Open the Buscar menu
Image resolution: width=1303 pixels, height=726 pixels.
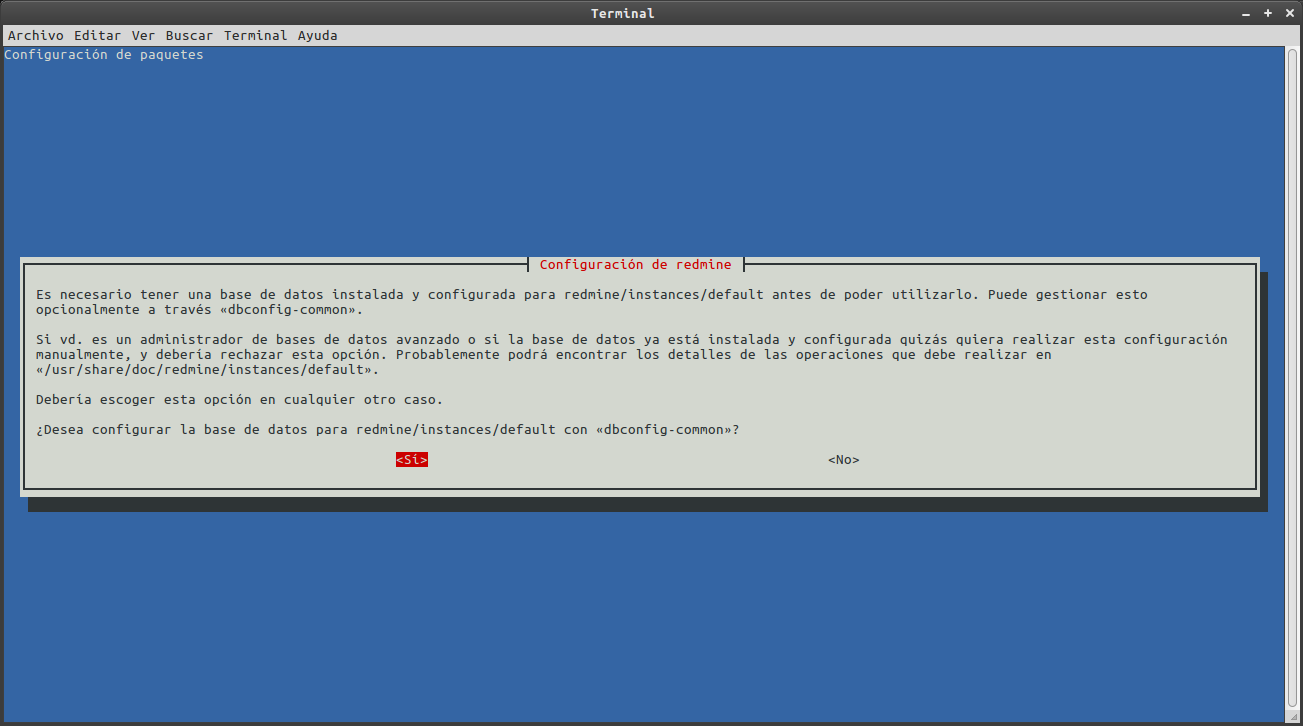tap(189, 35)
